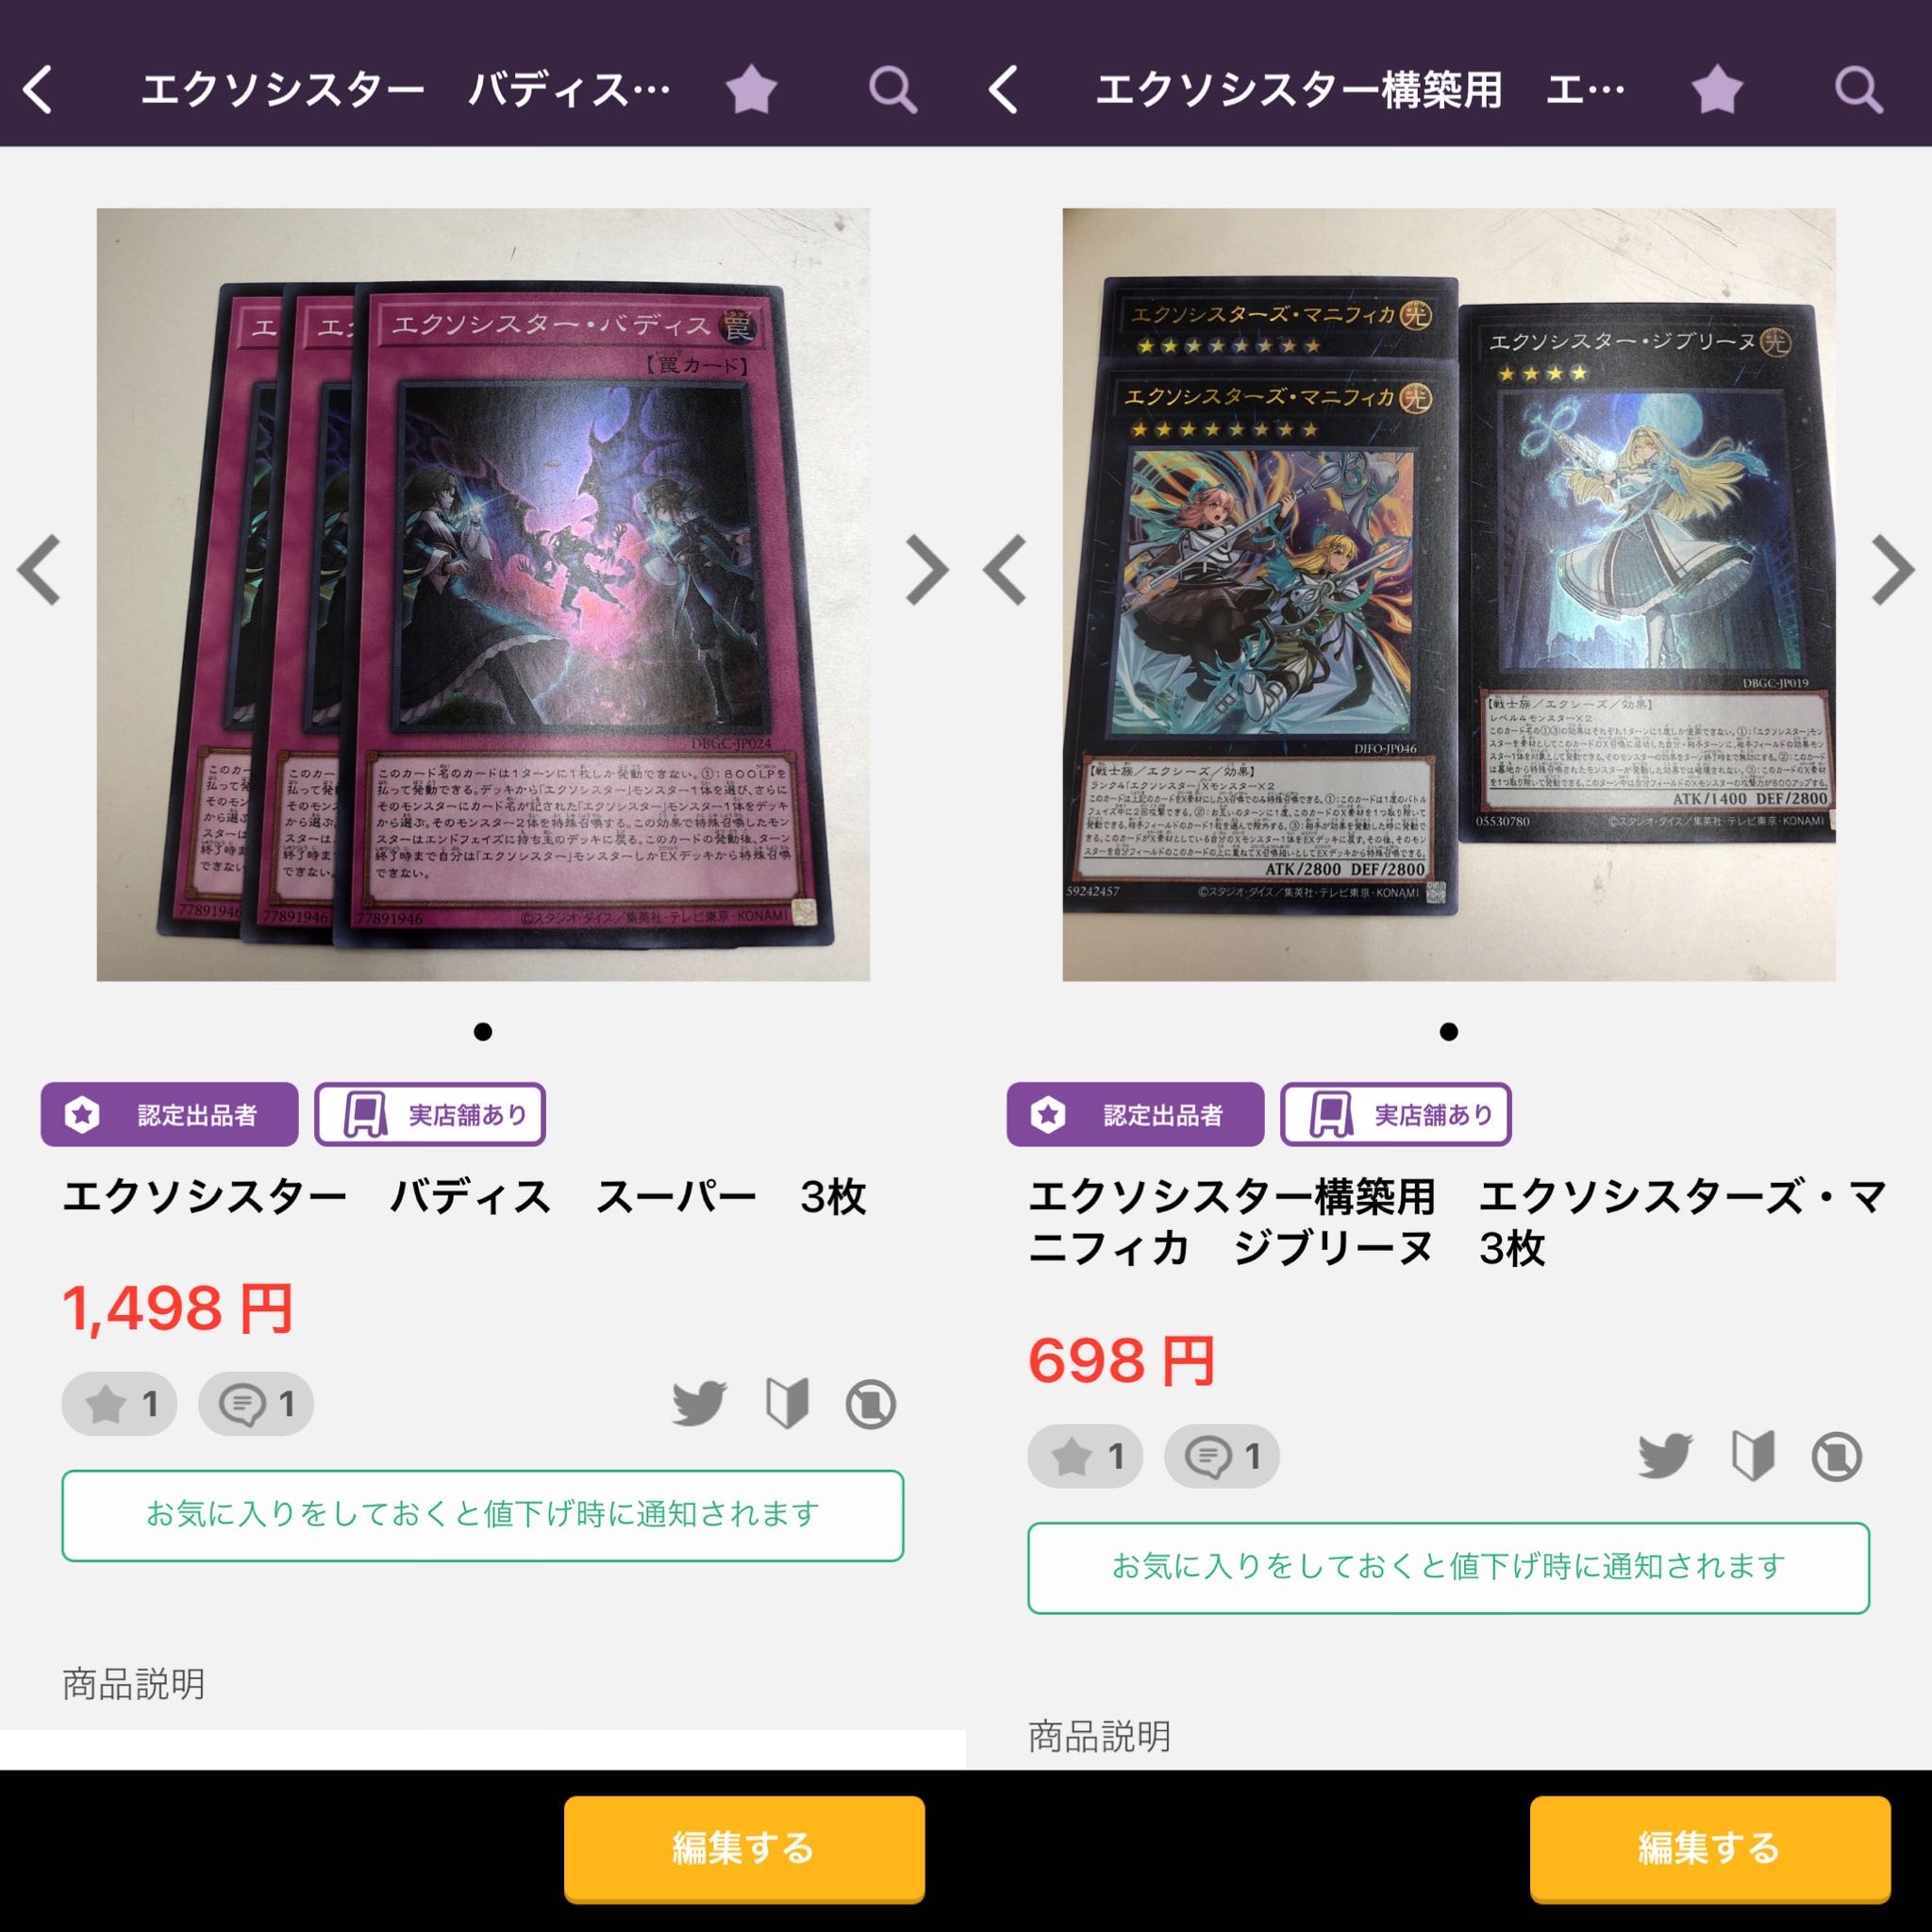Screen dimensions: 1932x1932
Task: Go back from the right Magnifica listing
Action: pos(1004,90)
